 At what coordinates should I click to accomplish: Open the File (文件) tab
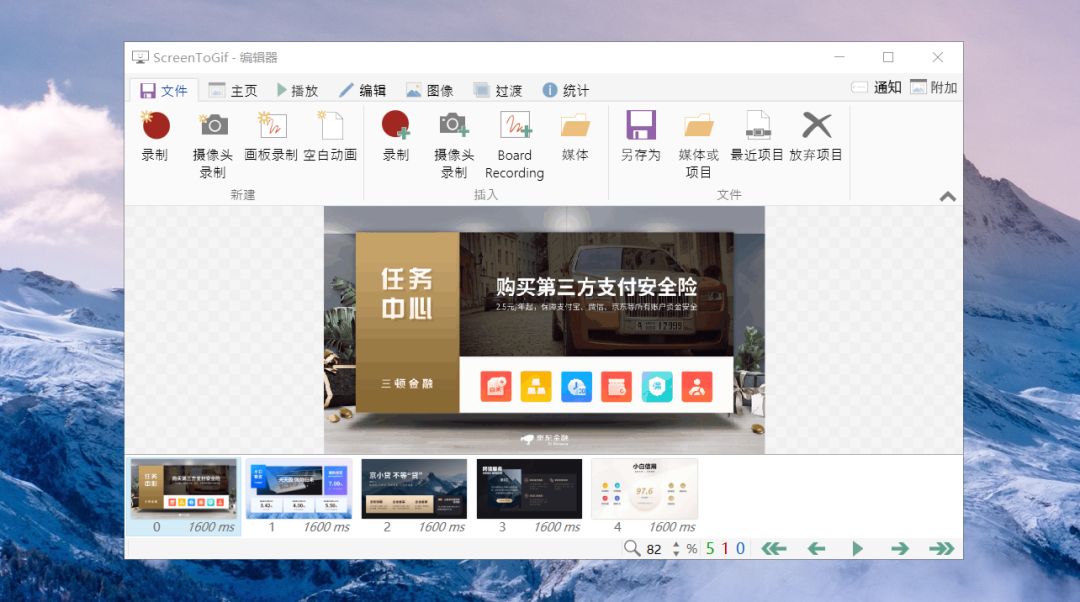[164, 90]
